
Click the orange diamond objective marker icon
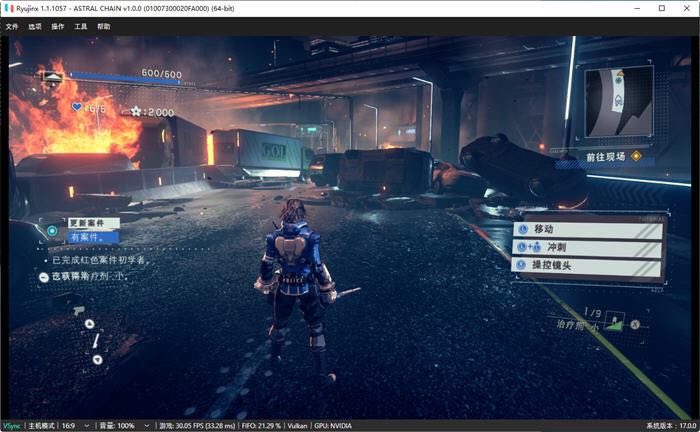click(635, 156)
